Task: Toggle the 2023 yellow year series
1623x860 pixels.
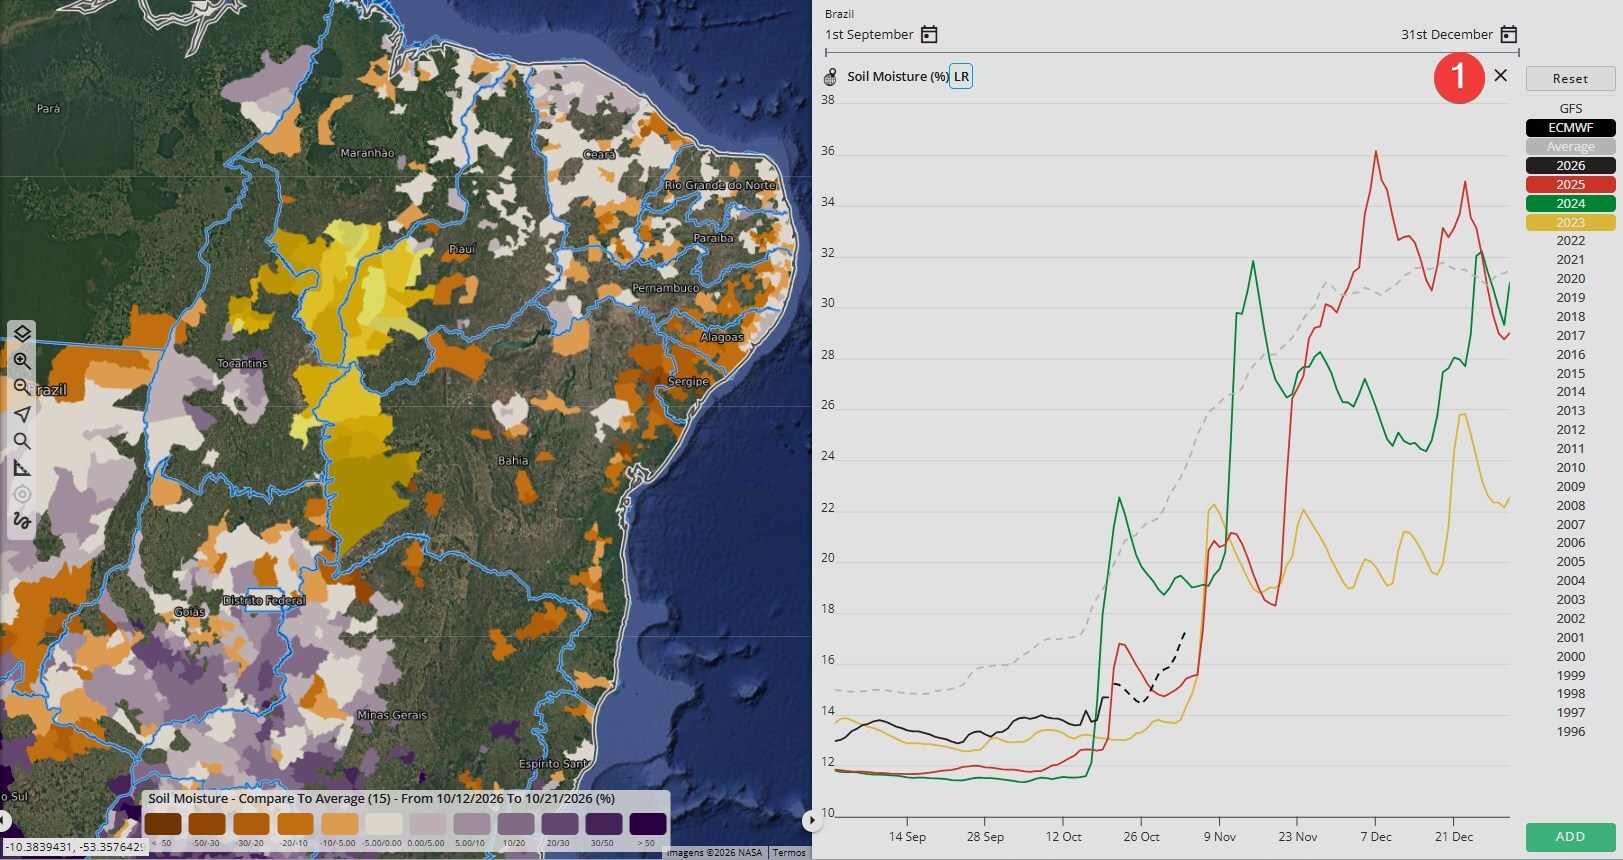Action: 1570,223
